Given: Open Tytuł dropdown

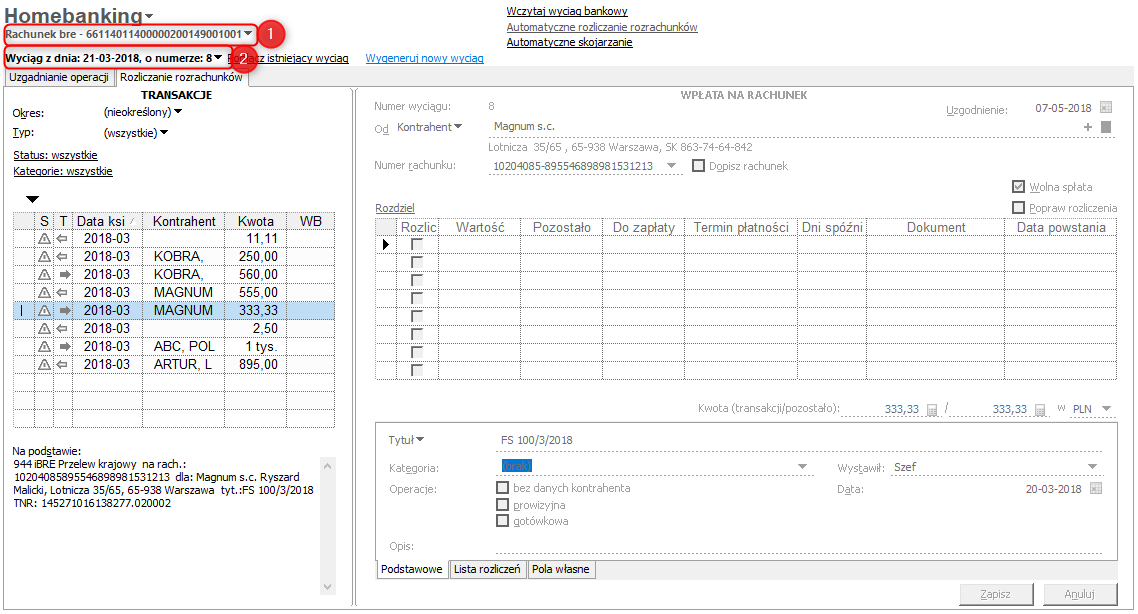Looking at the screenshot, I should tap(420, 440).
